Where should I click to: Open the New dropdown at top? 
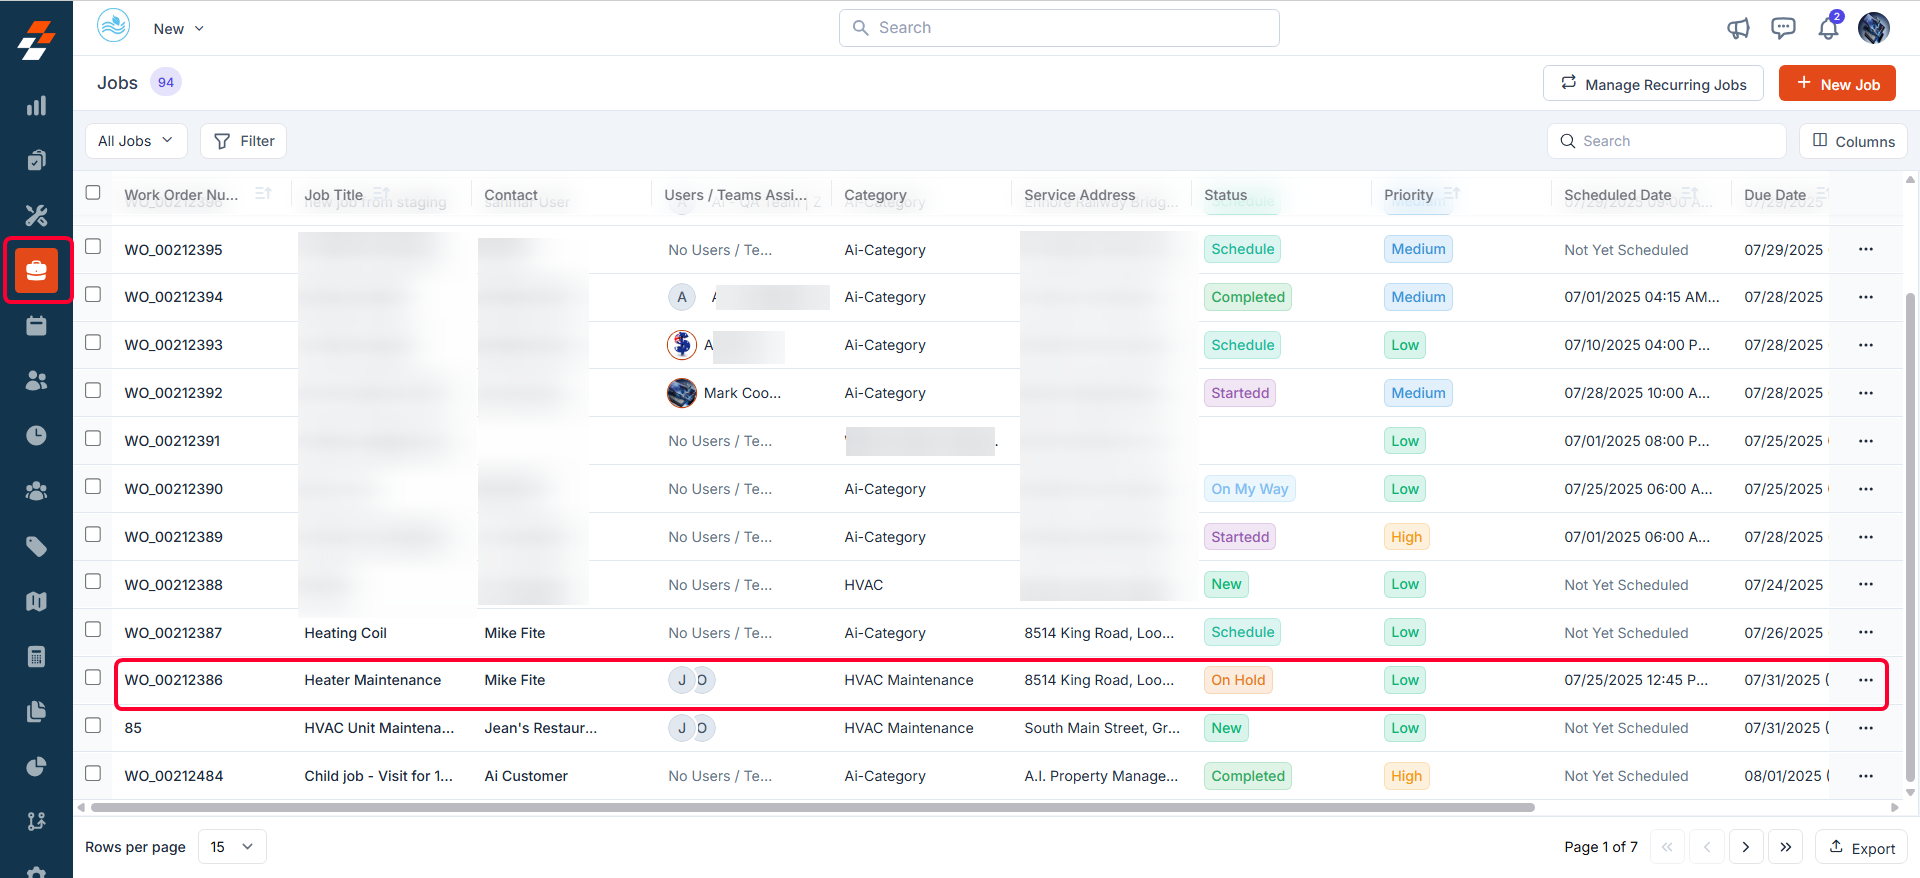point(178,29)
